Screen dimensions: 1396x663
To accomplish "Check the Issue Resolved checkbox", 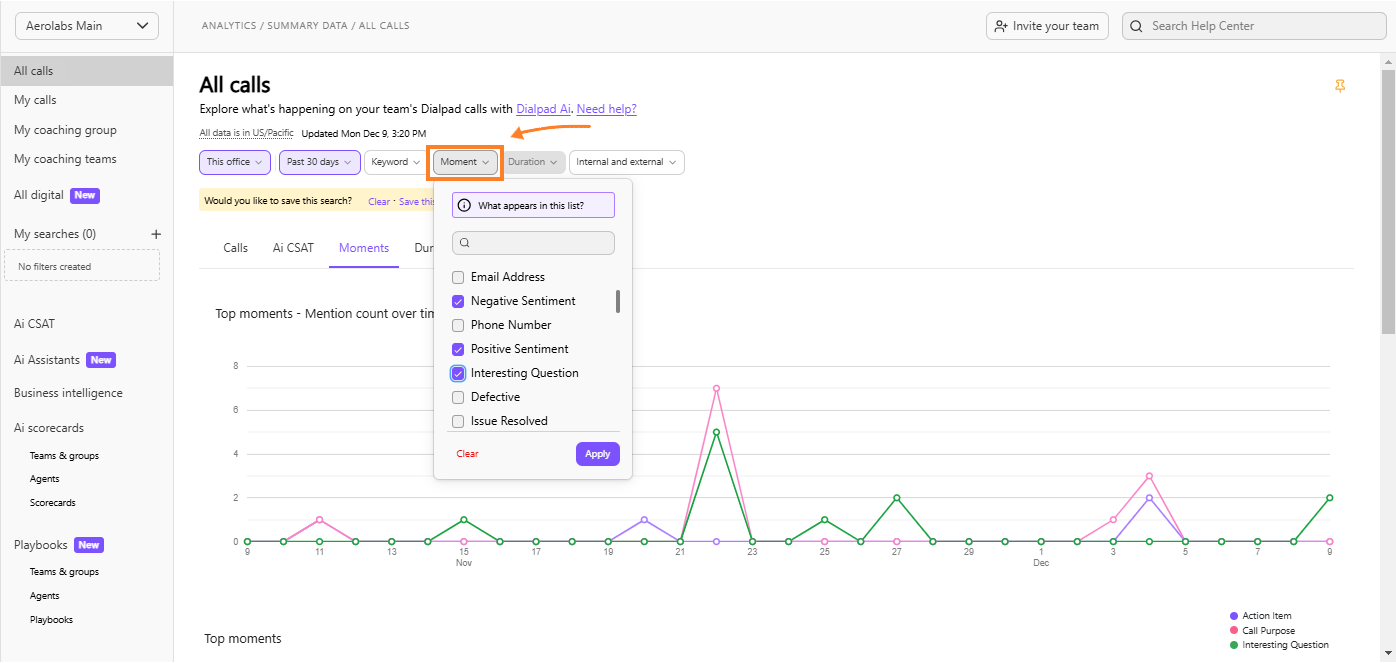I will pos(458,421).
